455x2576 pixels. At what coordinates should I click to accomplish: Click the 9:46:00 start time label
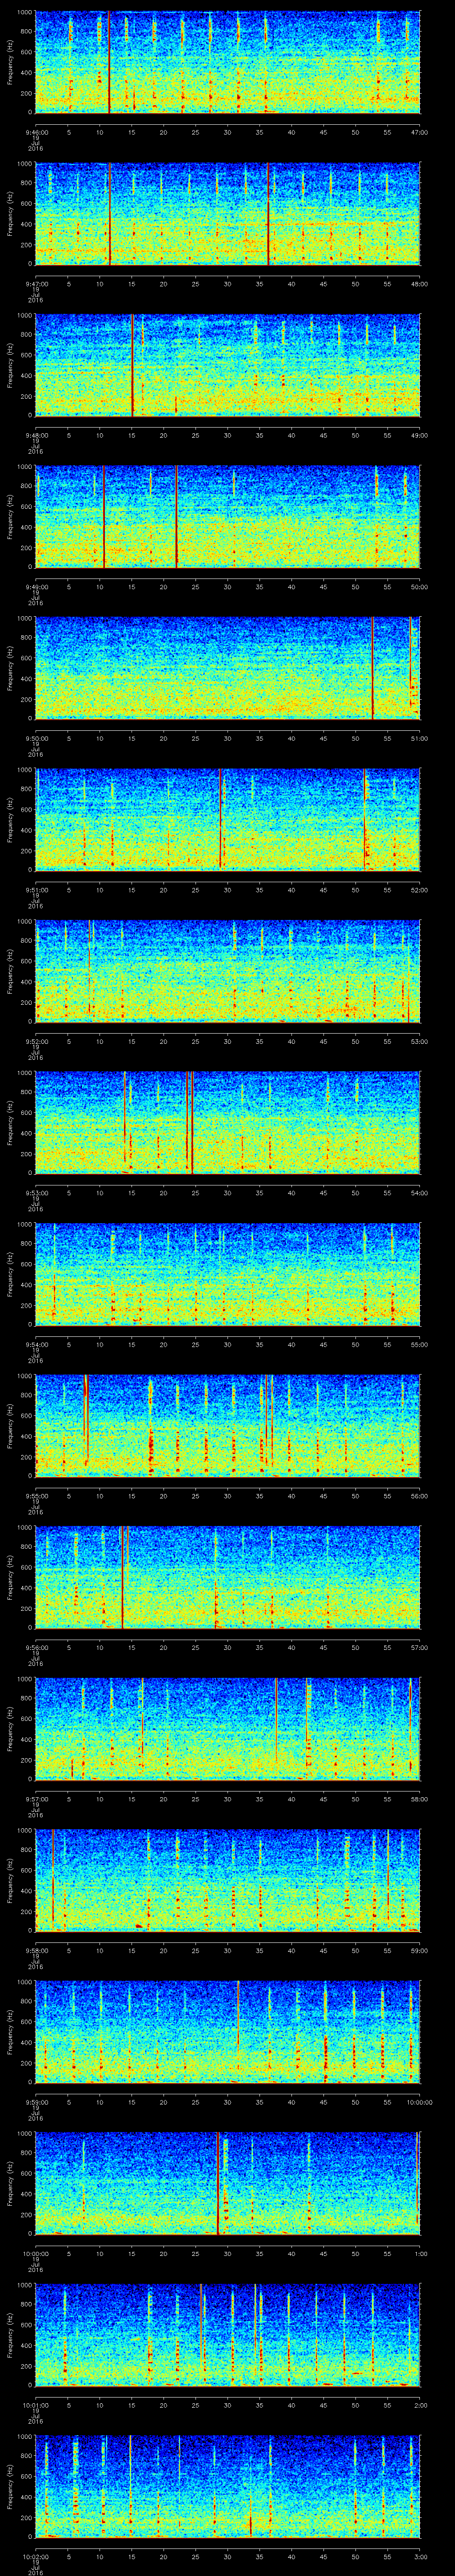36,132
